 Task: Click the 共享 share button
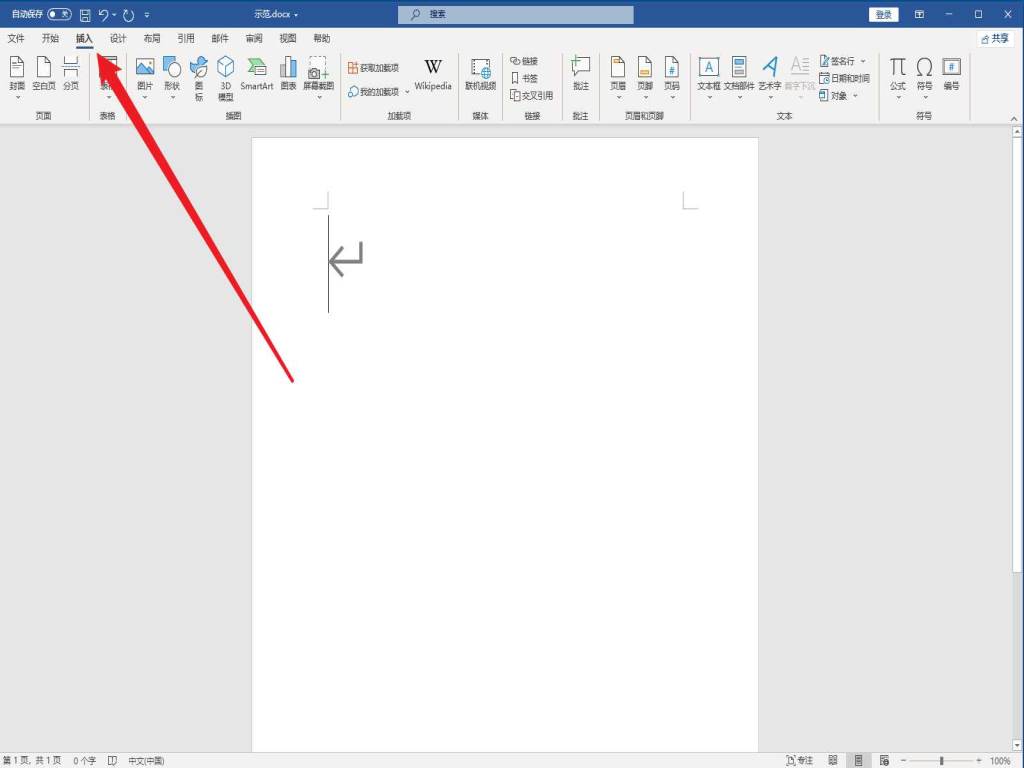(995, 39)
